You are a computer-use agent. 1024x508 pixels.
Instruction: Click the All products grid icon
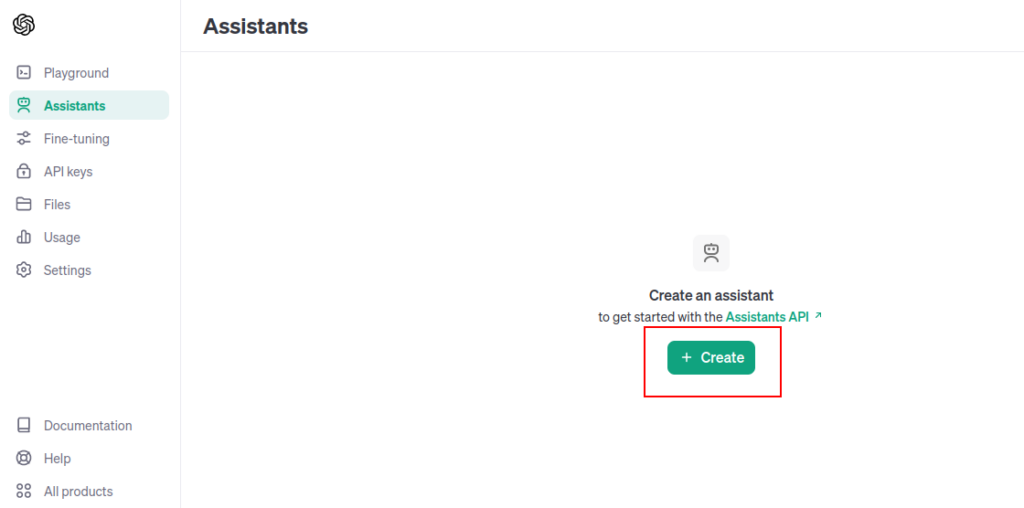[24, 491]
